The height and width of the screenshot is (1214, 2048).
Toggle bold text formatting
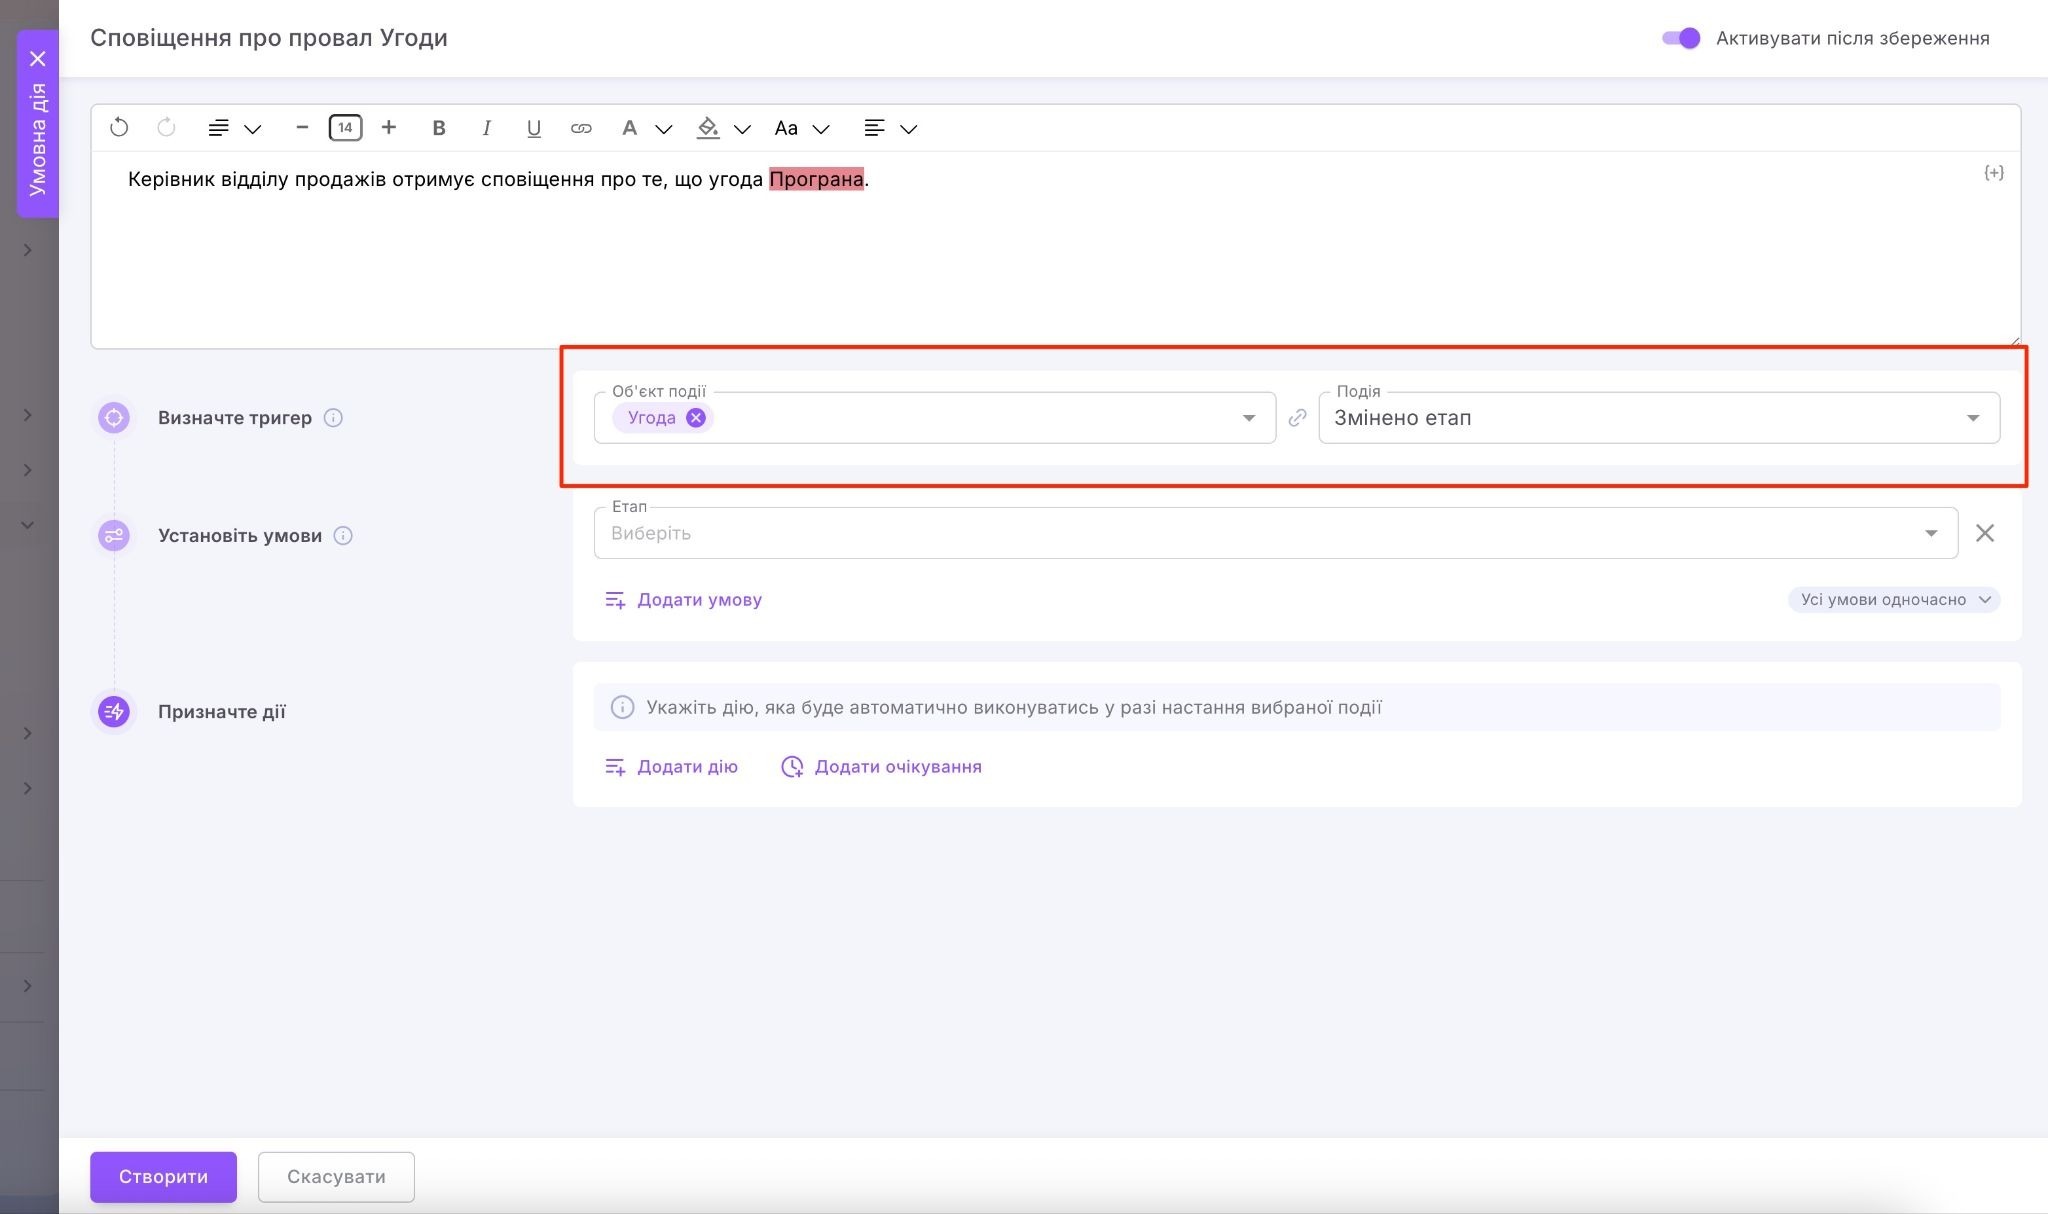point(438,128)
